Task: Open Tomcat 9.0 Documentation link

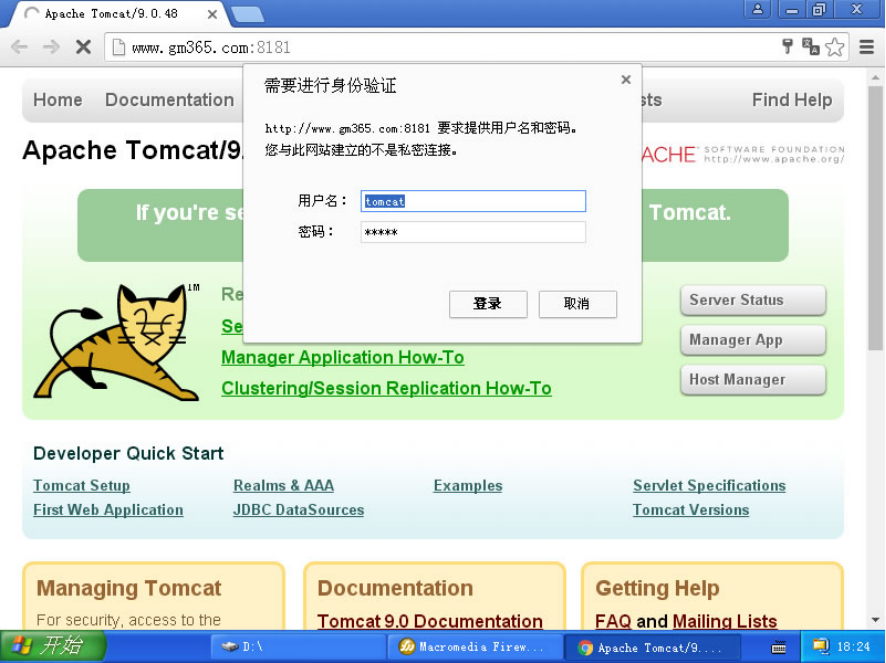Action: coord(430,621)
